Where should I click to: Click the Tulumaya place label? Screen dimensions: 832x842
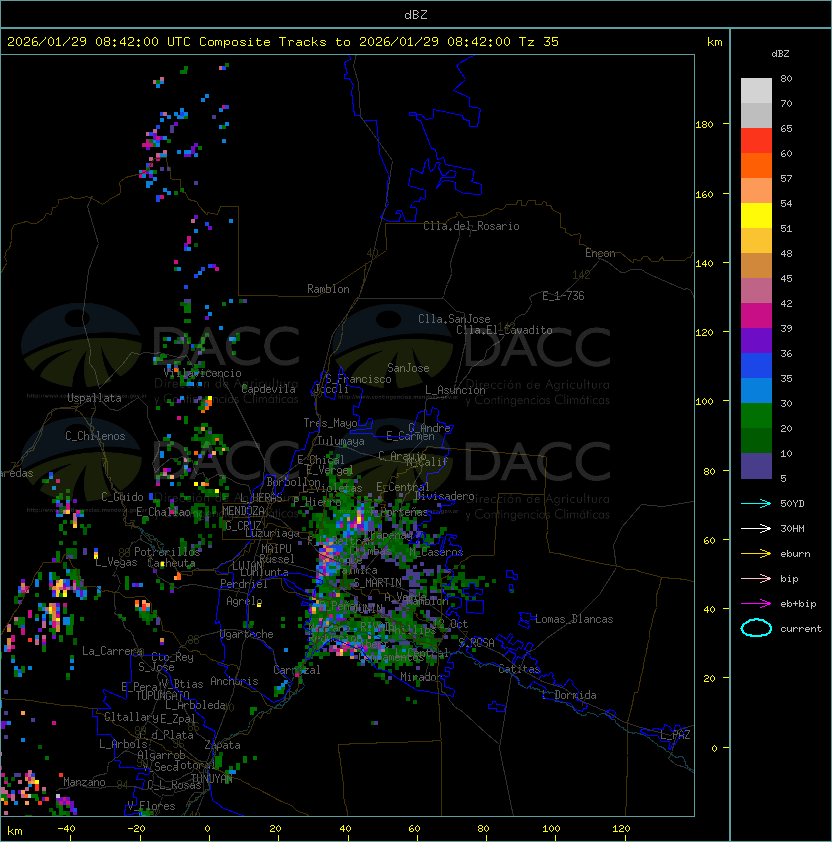(341, 441)
